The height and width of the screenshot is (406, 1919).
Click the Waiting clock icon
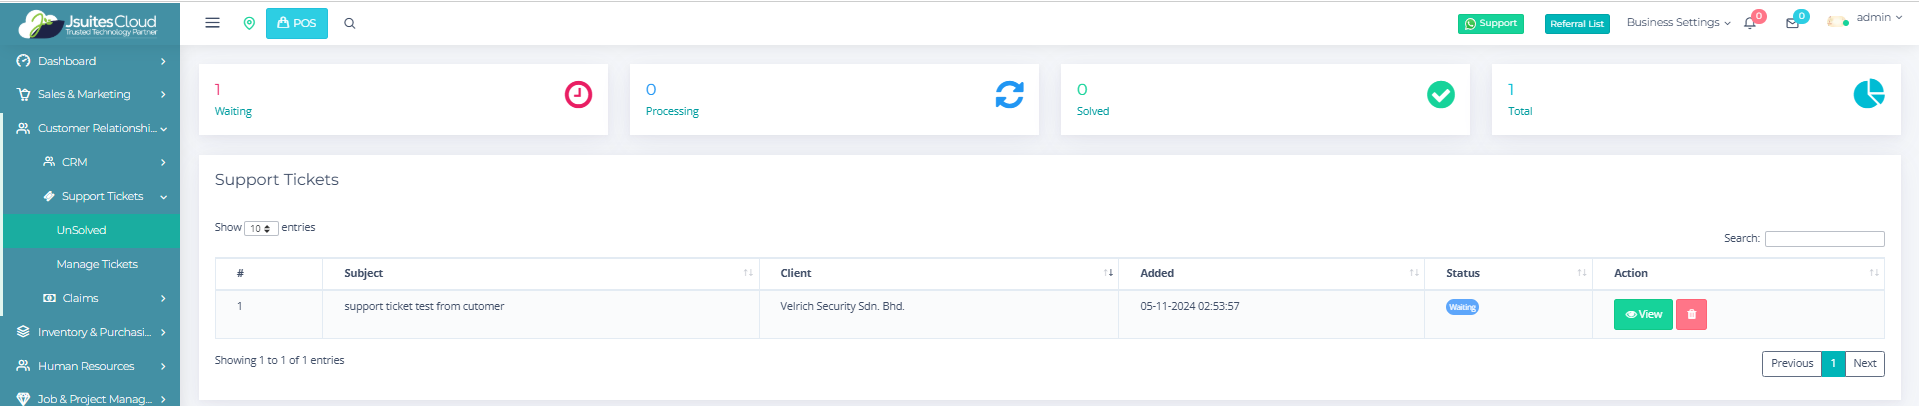pyautogui.click(x=578, y=95)
